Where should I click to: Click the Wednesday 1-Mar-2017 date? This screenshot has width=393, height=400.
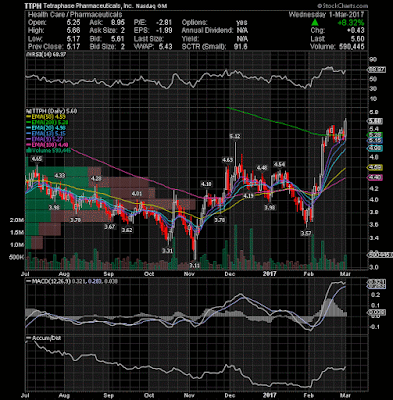(x=326, y=14)
